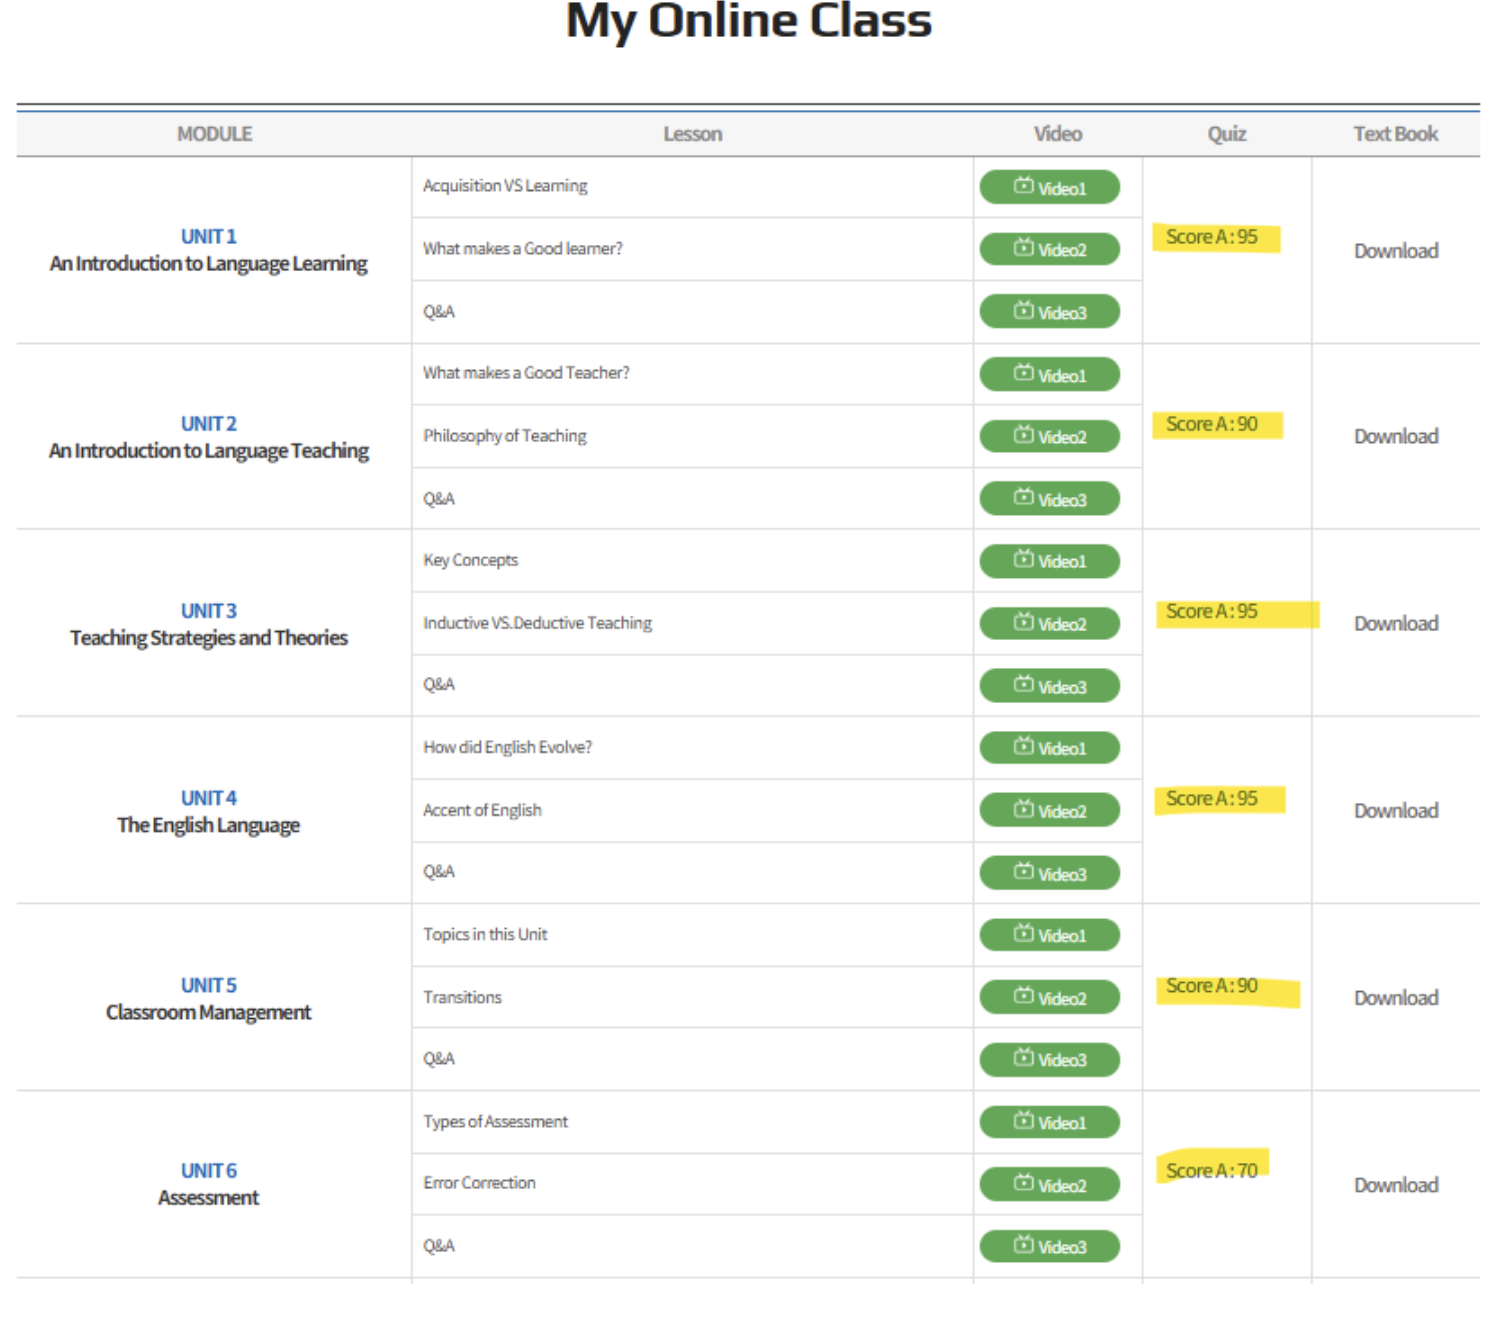Download the Unit 1 text book
The width and height of the screenshot is (1502, 1334).
1395,251
